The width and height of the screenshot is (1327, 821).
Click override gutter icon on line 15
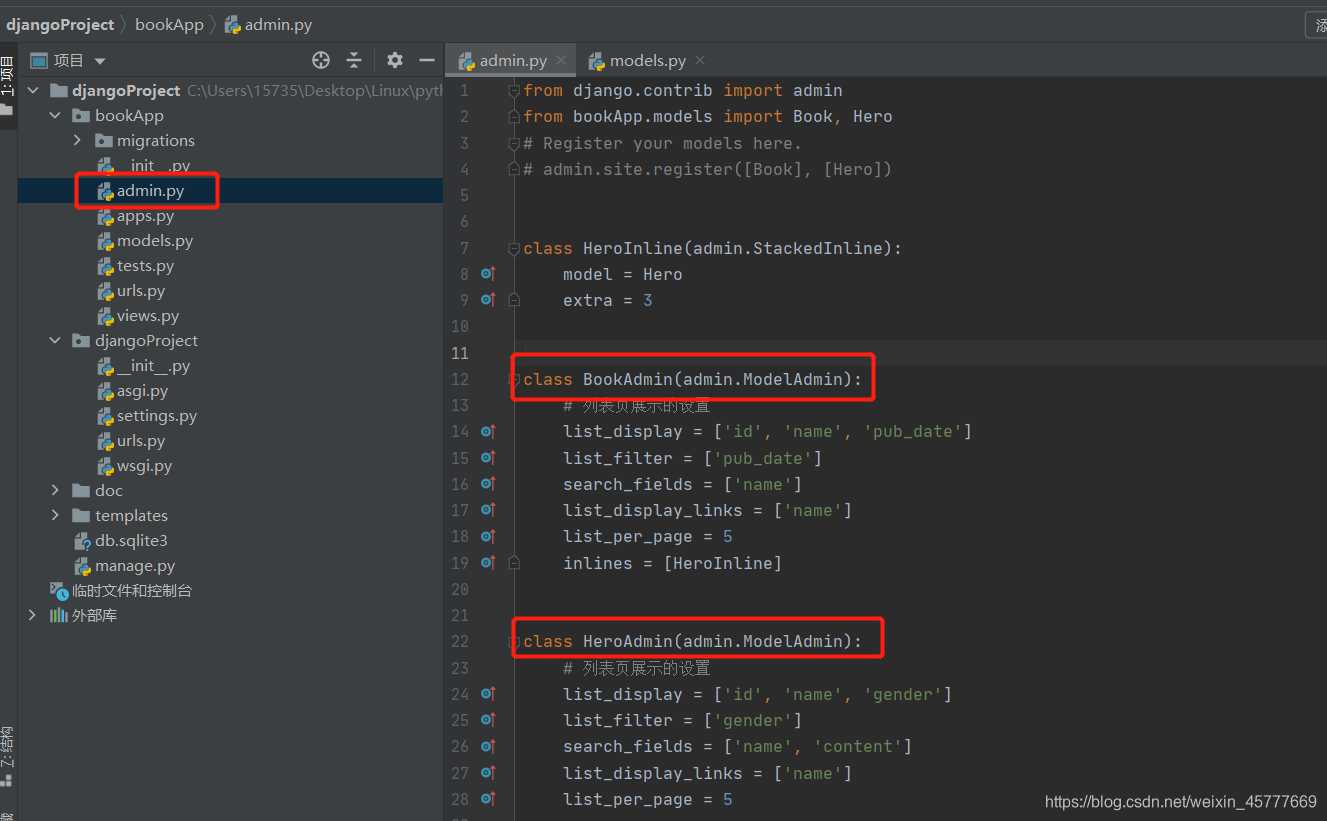point(488,457)
